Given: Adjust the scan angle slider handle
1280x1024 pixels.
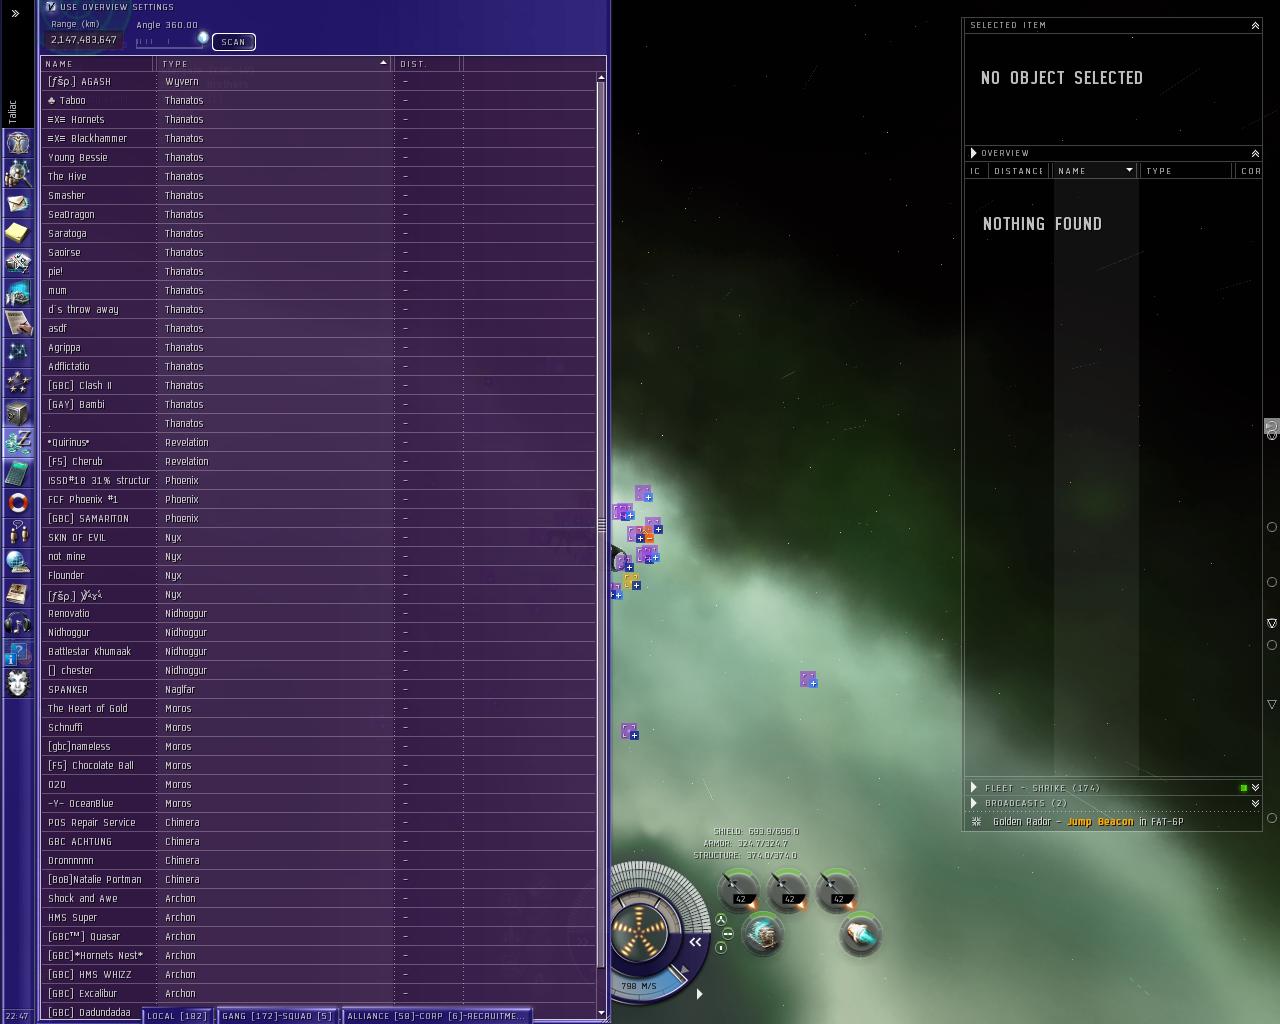Looking at the screenshot, I should tap(202, 39).
